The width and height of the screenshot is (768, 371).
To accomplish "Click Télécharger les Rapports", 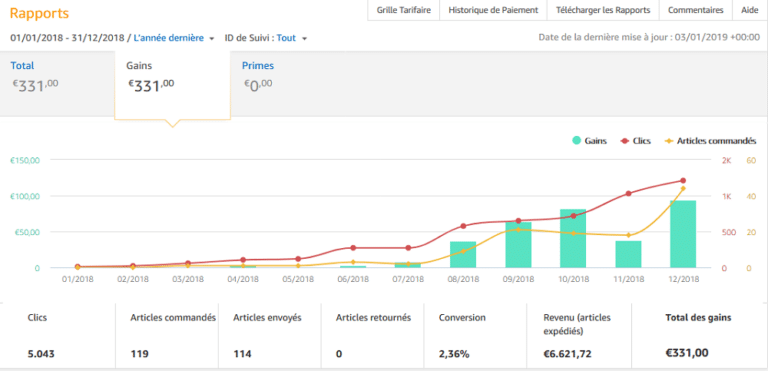I will 603,10.
